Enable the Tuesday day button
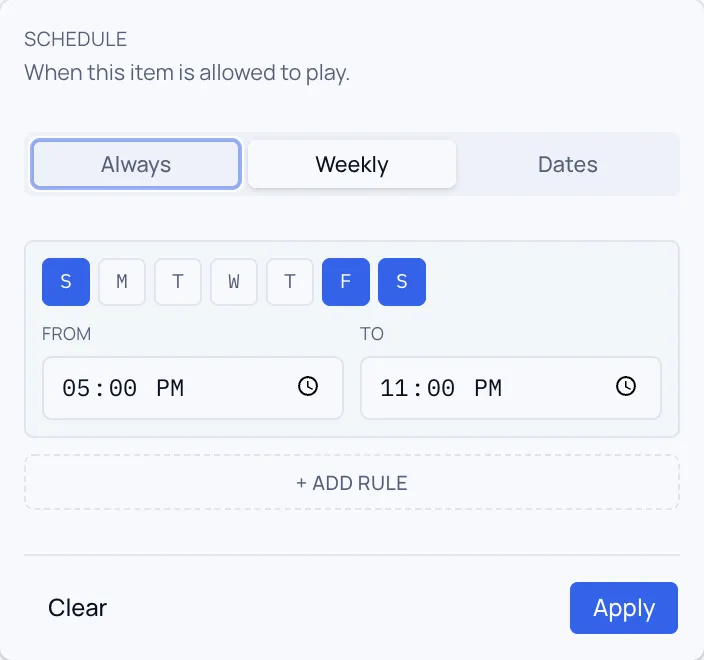The height and width of the screenshot is (660, 704). pyautogui.click(x=178, y=282)
